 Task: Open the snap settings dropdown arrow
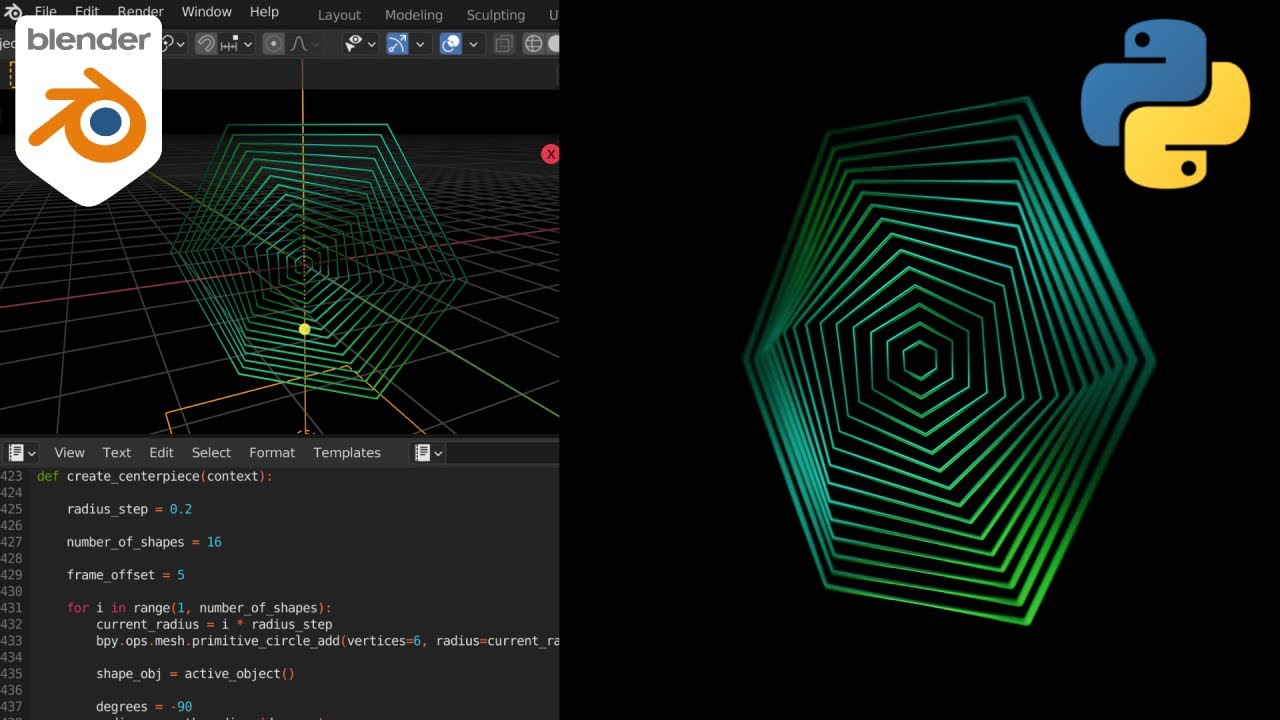[248, 43]
